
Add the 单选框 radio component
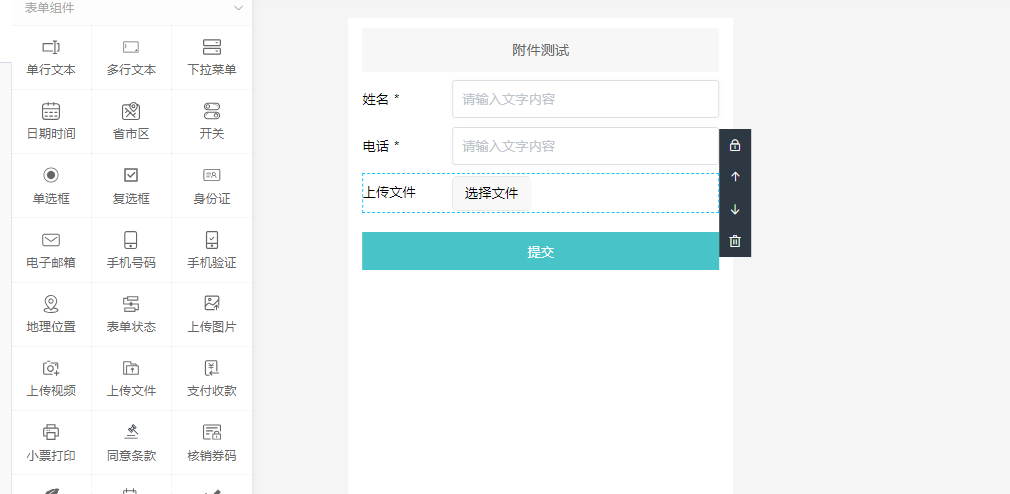pos(52,185)
